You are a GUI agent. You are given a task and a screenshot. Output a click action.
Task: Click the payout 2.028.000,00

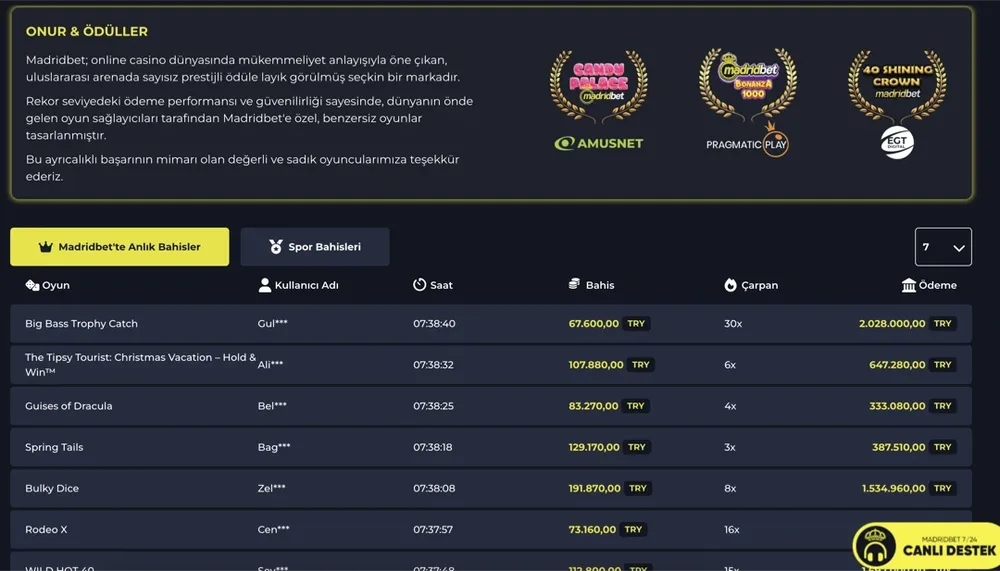click(x=892, y=323)
